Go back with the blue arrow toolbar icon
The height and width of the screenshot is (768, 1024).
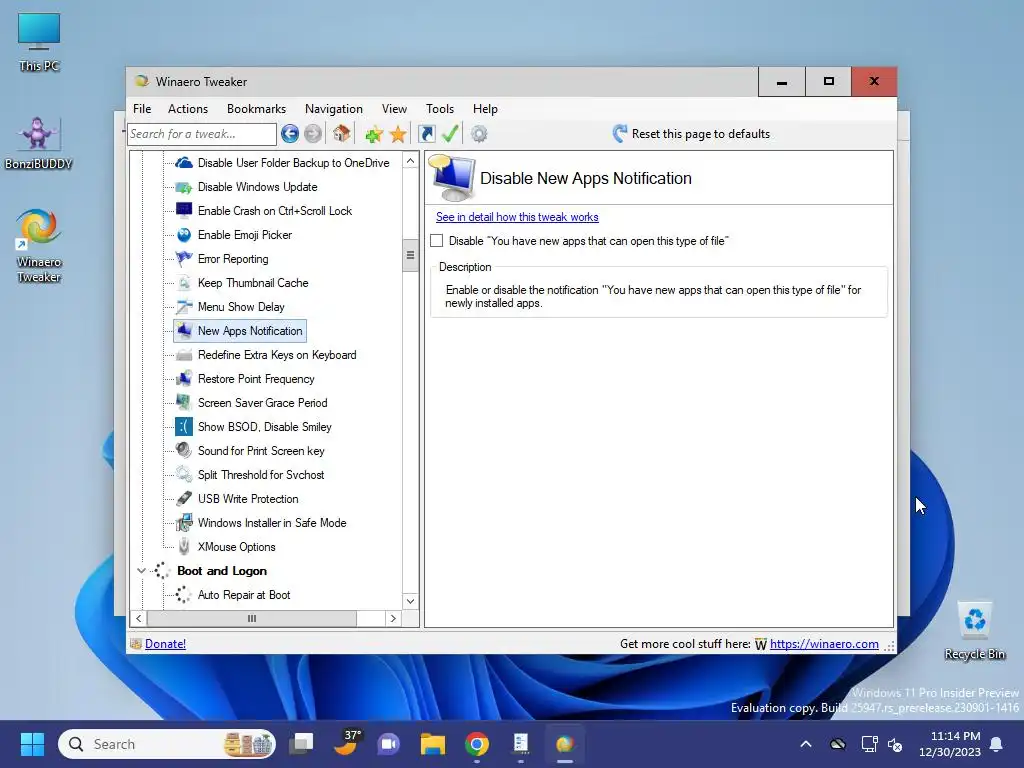[x=290, y=134]
